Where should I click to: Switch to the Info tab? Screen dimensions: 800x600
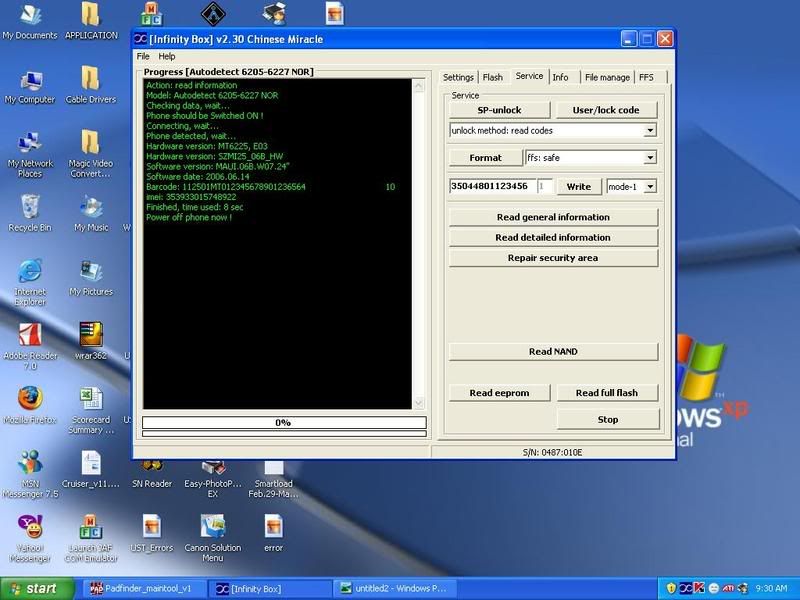[560, 78]
